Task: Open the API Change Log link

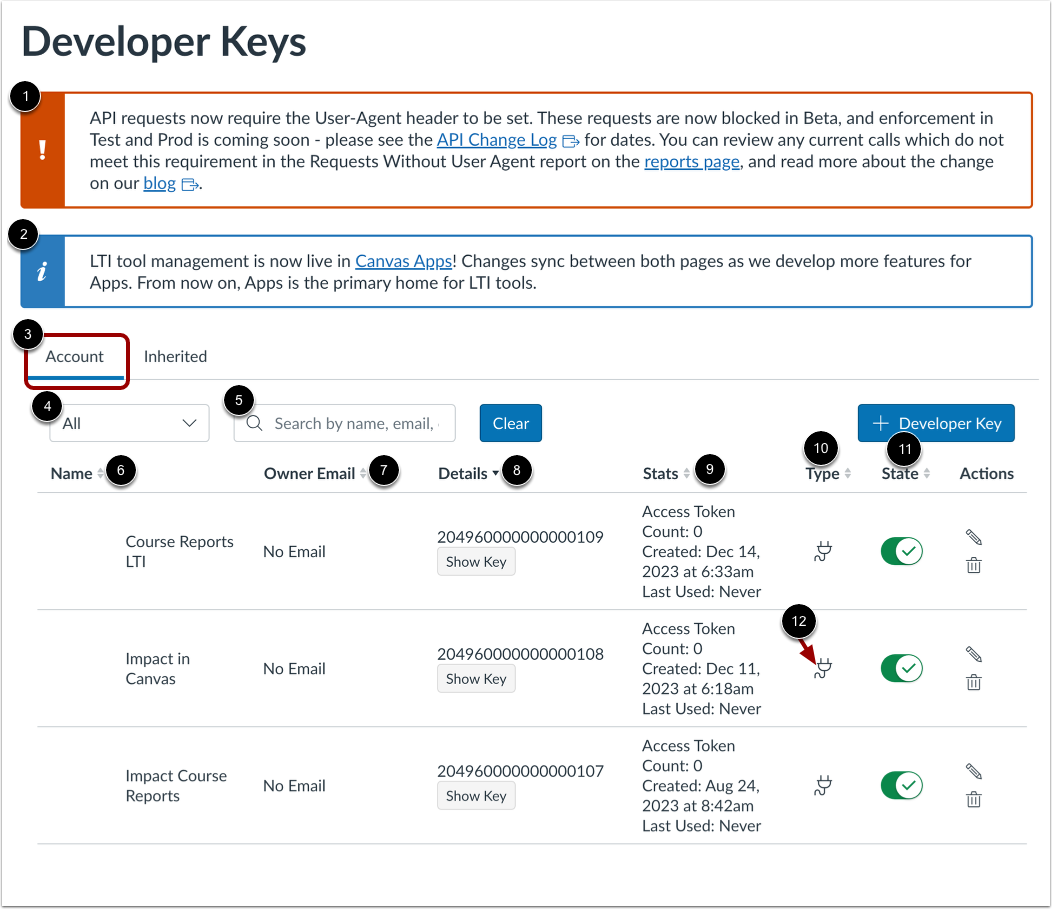Action: tap(496, 140)
